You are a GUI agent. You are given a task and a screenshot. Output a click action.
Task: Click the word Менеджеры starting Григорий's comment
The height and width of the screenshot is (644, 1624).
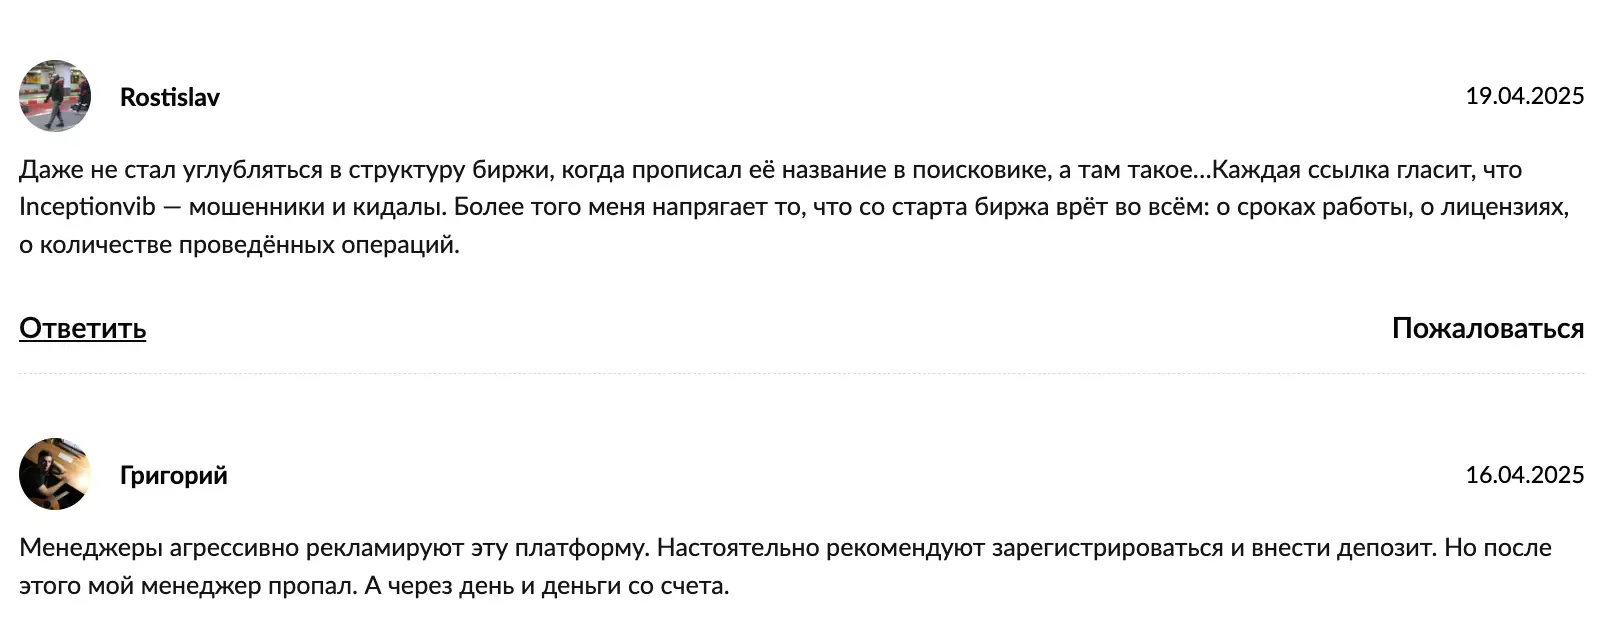(91, 548)
